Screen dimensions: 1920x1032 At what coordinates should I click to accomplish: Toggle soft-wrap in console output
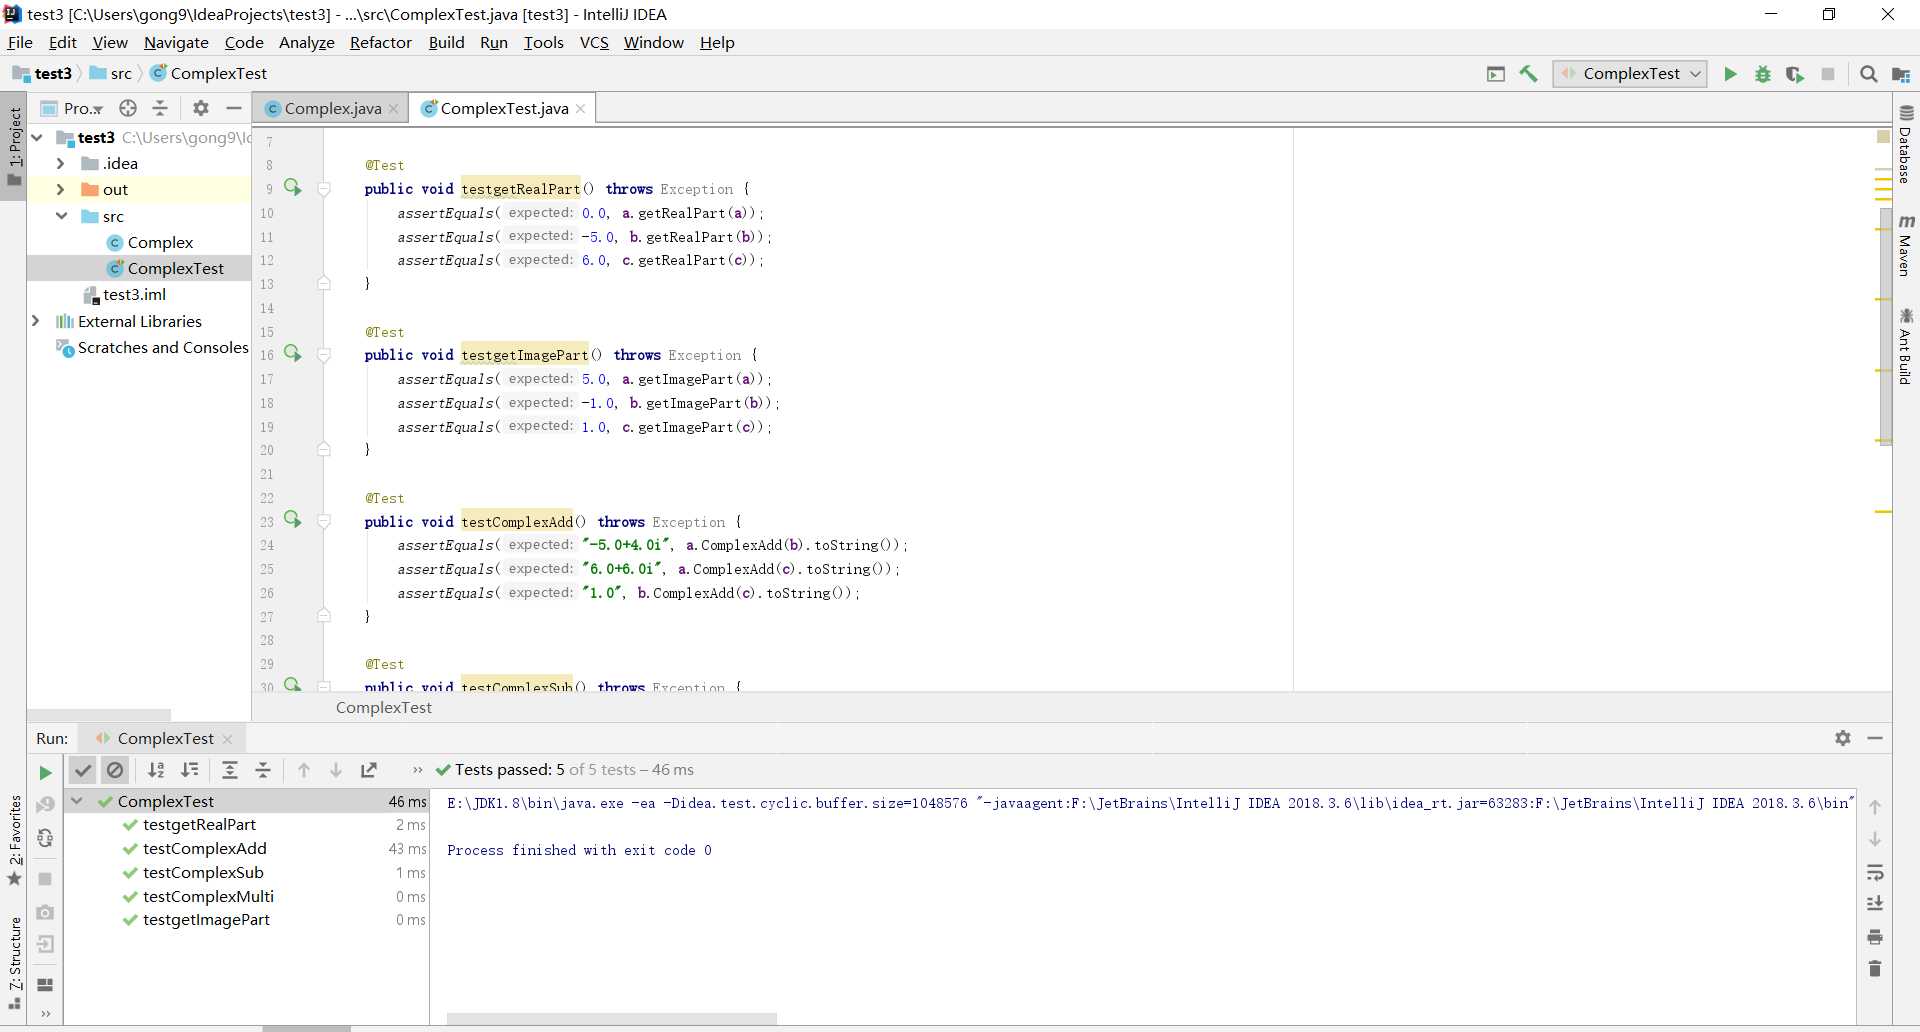click(x=1875, y=873)
